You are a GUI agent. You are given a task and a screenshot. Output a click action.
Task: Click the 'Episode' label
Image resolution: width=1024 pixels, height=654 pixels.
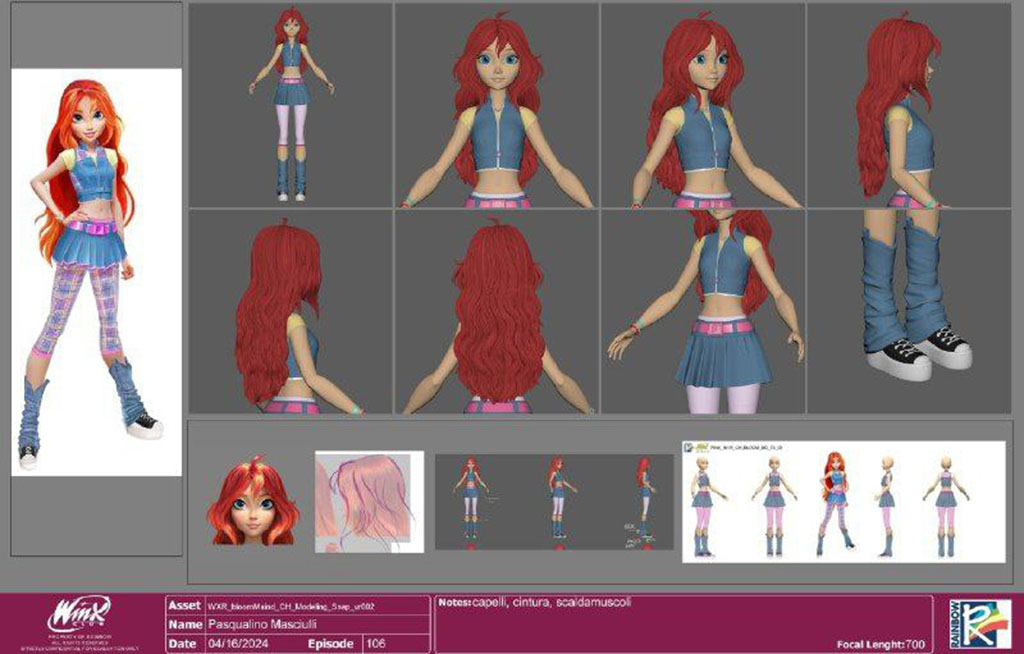point(330,644)
